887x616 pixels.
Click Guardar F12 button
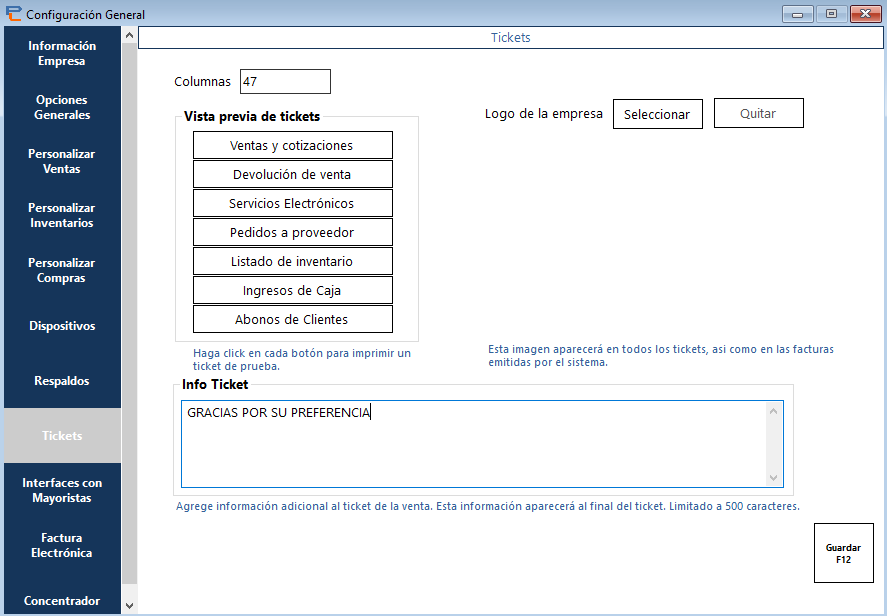[x=843, y=553]
